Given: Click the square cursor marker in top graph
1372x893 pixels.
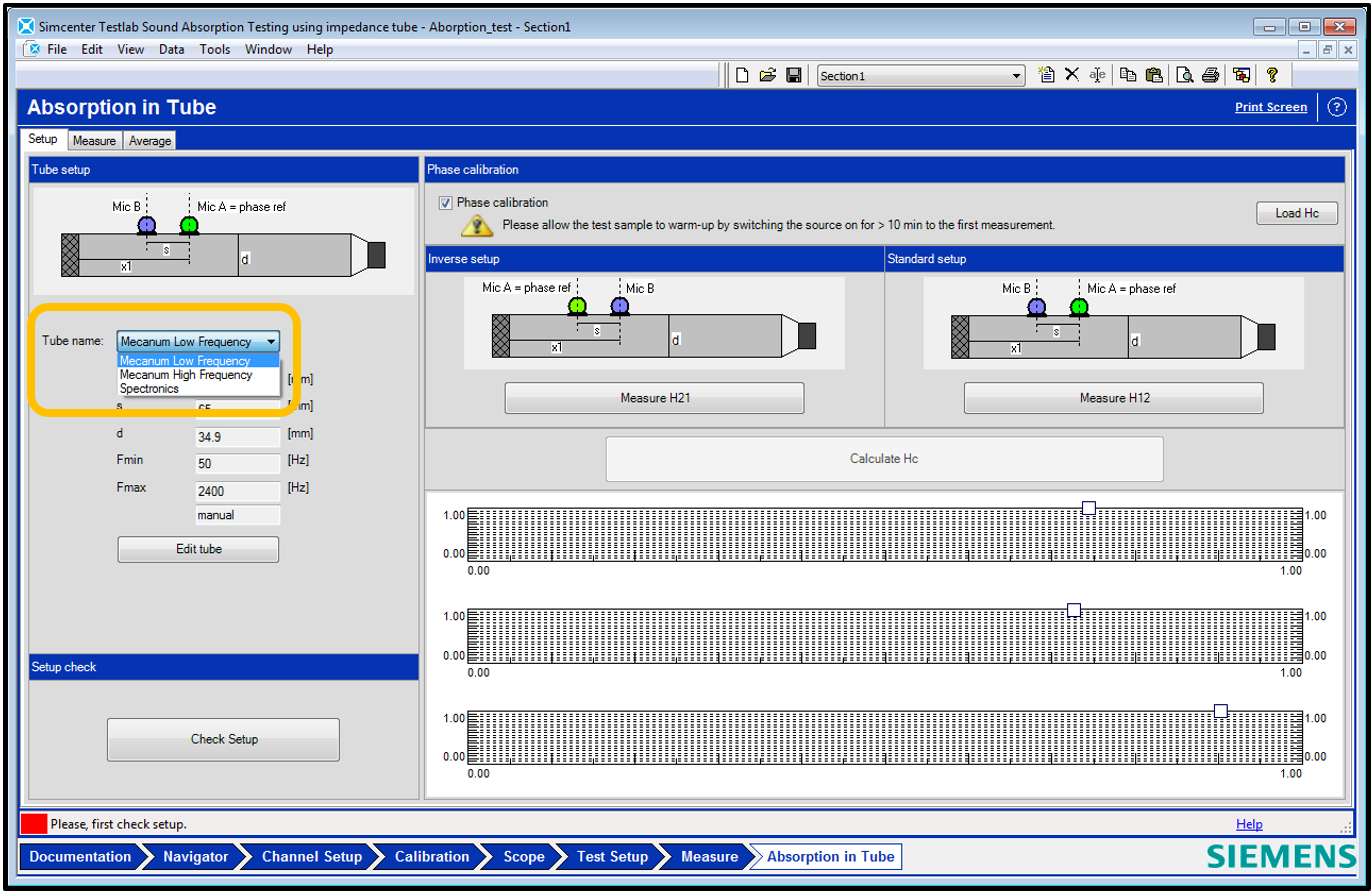Looking at the screenshot, I should click(x=1089, y=508).
